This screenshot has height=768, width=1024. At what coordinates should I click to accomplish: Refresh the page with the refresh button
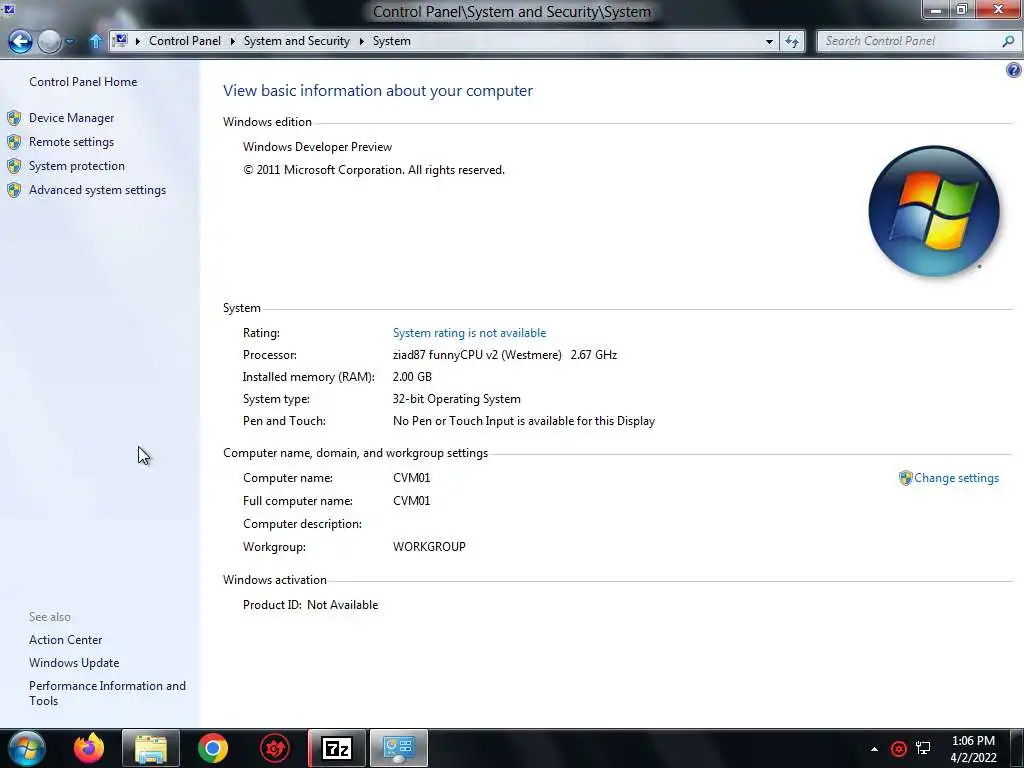pos(792,41)
